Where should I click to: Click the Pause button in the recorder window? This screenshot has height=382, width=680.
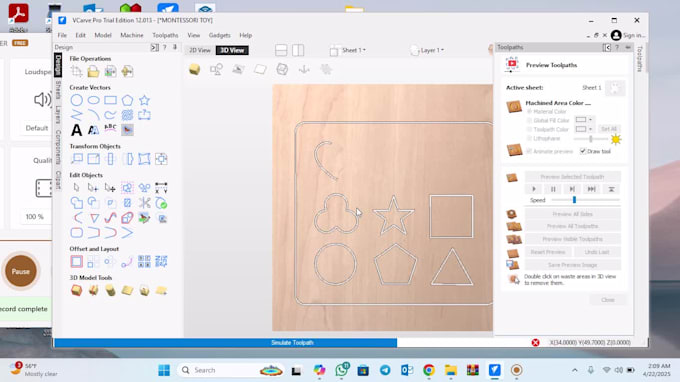(21, 271)
